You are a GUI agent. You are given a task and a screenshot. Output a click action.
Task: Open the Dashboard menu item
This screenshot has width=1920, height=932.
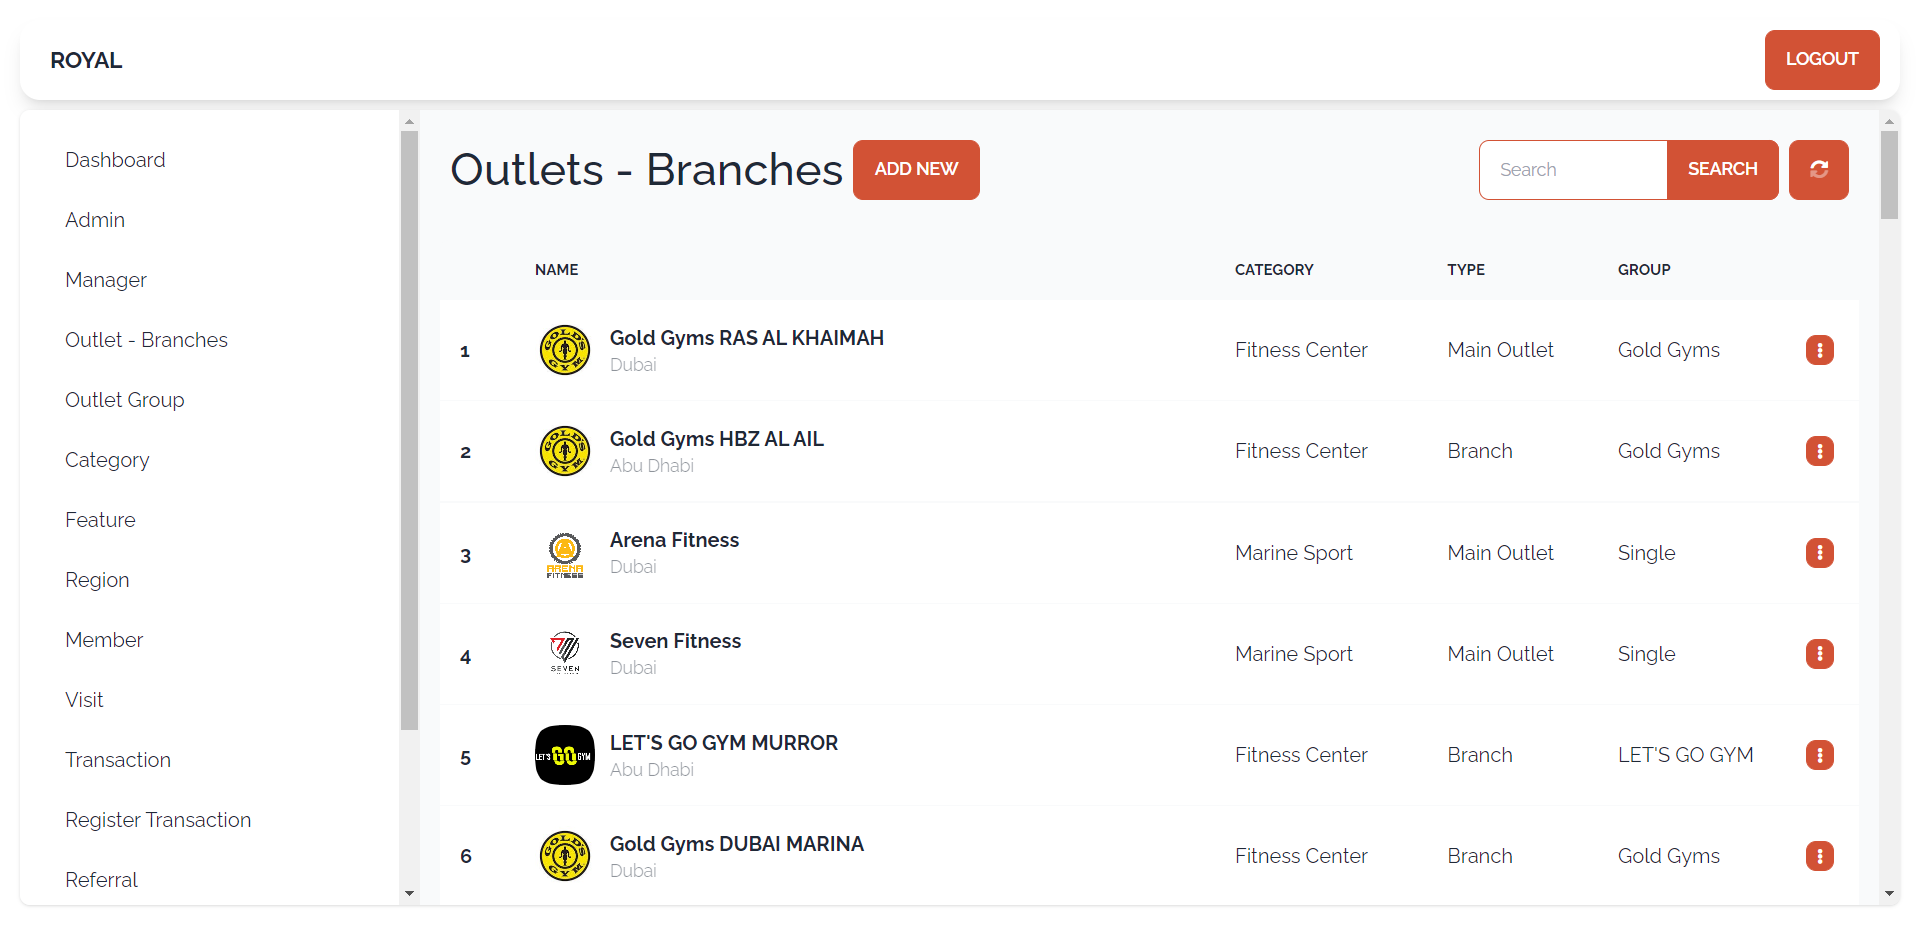[115, 160]
